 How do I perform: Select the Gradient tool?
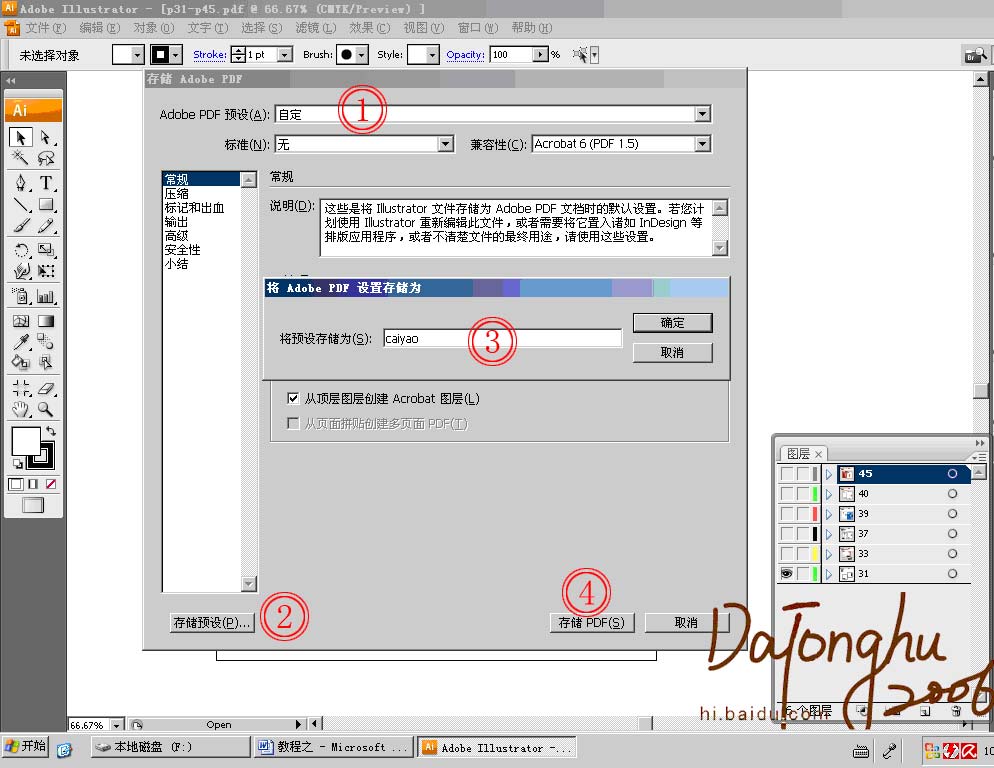(46, 321)
